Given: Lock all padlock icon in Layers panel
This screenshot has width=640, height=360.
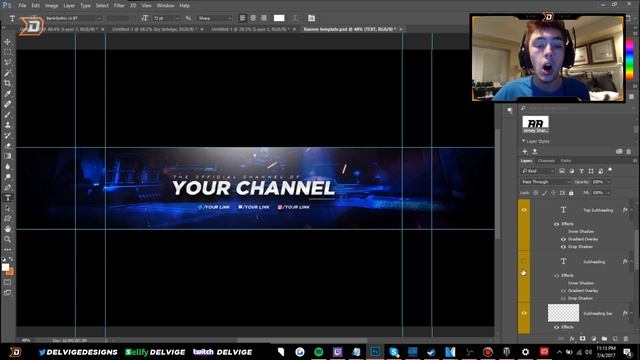Looking at the screenshot, I should (571, 193).
